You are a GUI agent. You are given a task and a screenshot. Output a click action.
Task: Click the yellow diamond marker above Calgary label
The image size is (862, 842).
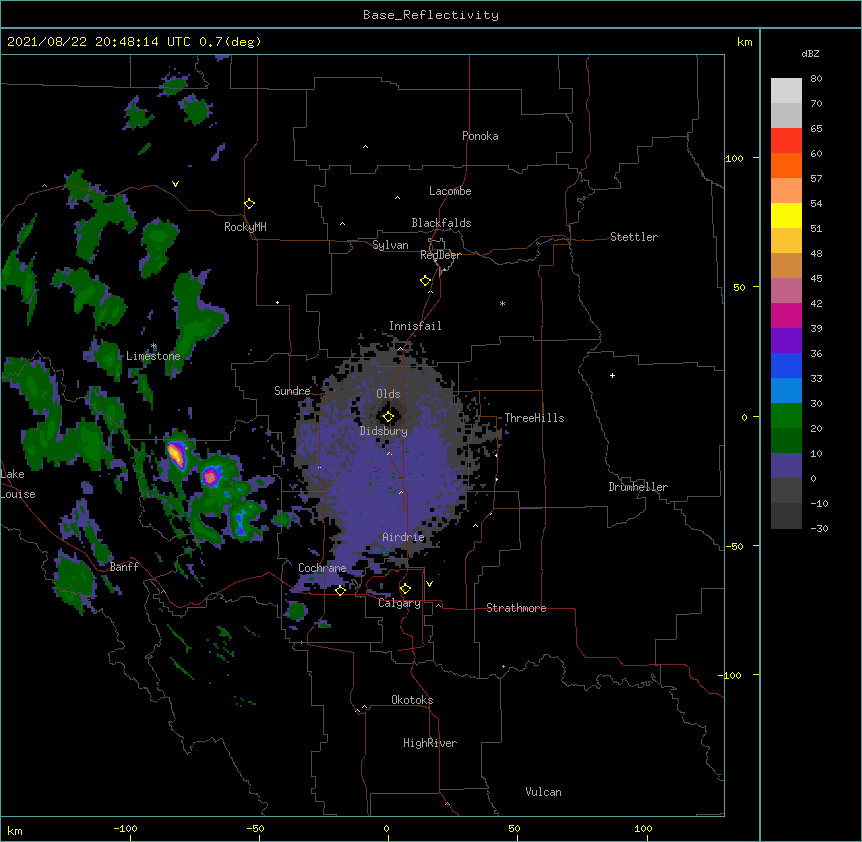[x=405, y=589]
